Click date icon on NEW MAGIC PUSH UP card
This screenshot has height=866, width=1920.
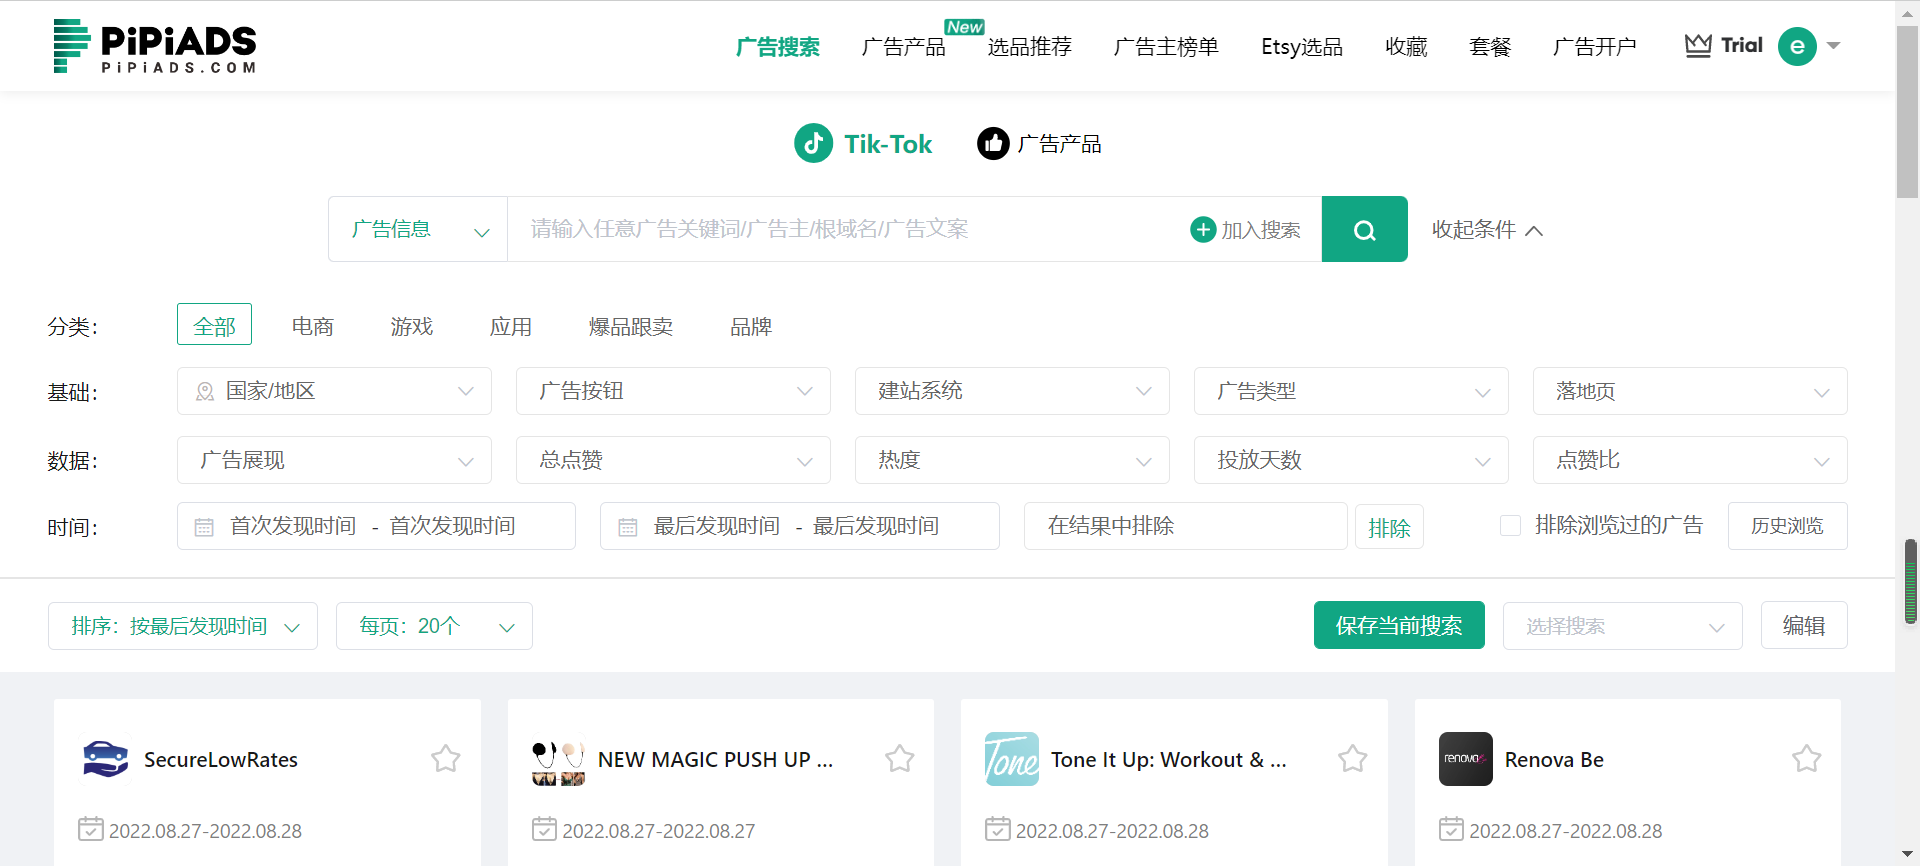click(545, 829)
